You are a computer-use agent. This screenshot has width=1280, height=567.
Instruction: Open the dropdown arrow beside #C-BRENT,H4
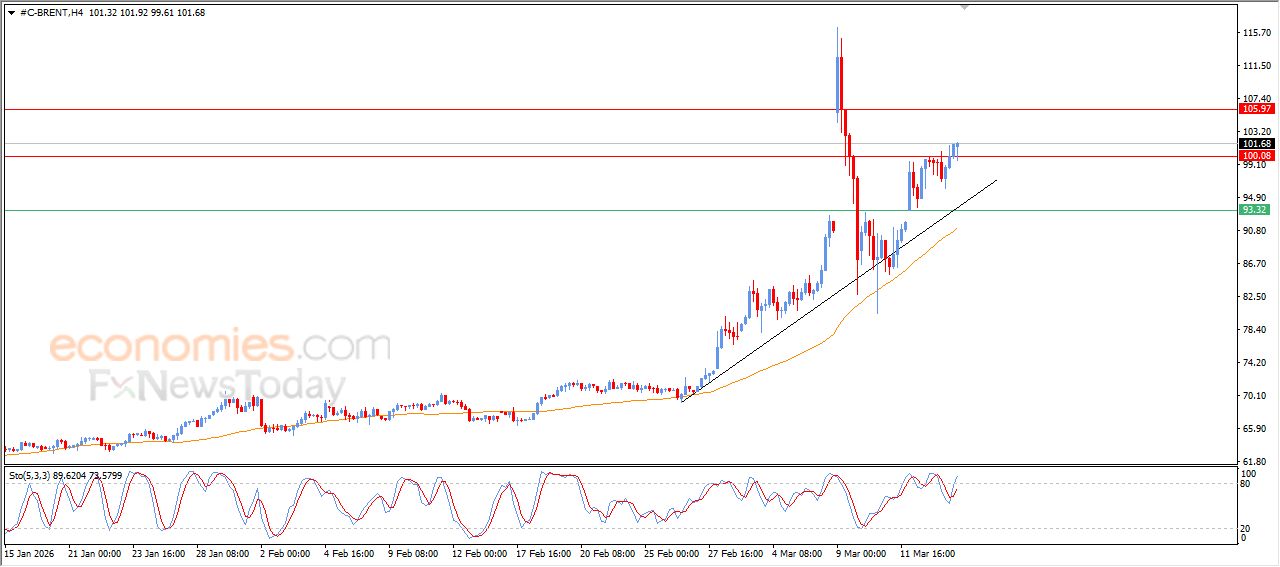(x=11, y=13)
